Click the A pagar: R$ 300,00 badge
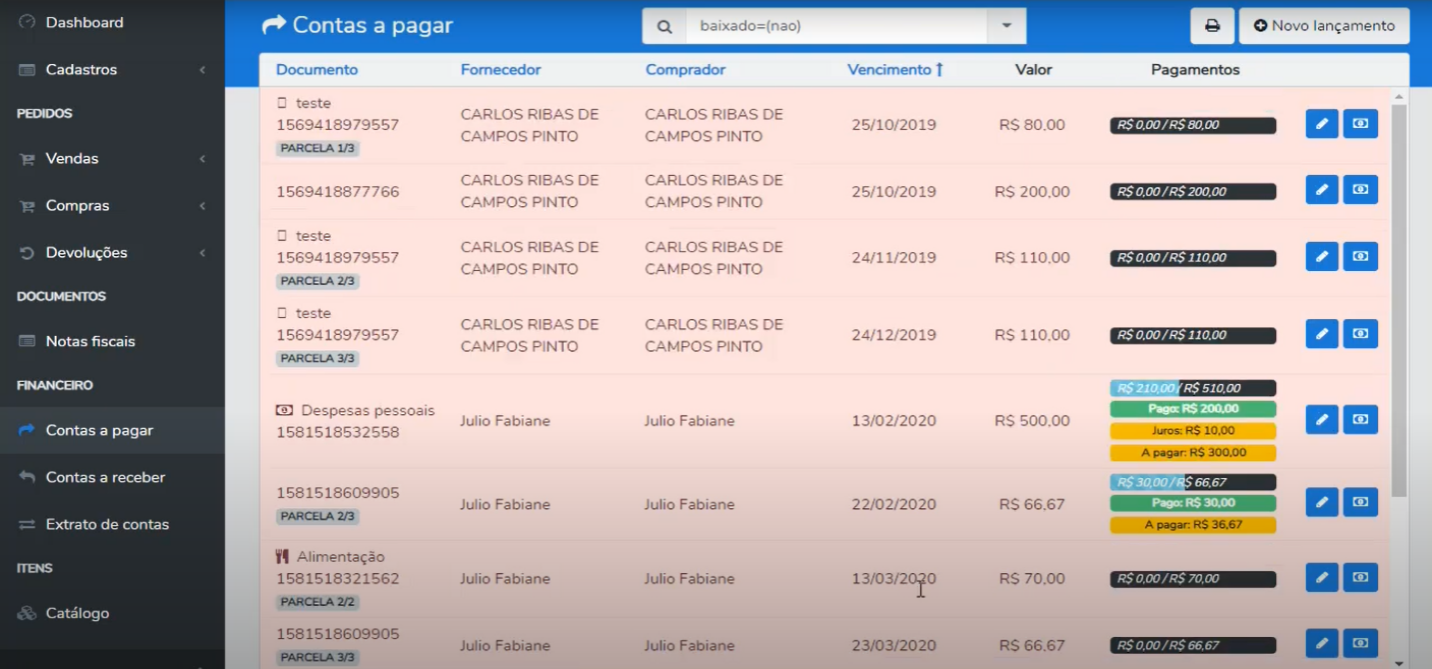 (1193, 452)
